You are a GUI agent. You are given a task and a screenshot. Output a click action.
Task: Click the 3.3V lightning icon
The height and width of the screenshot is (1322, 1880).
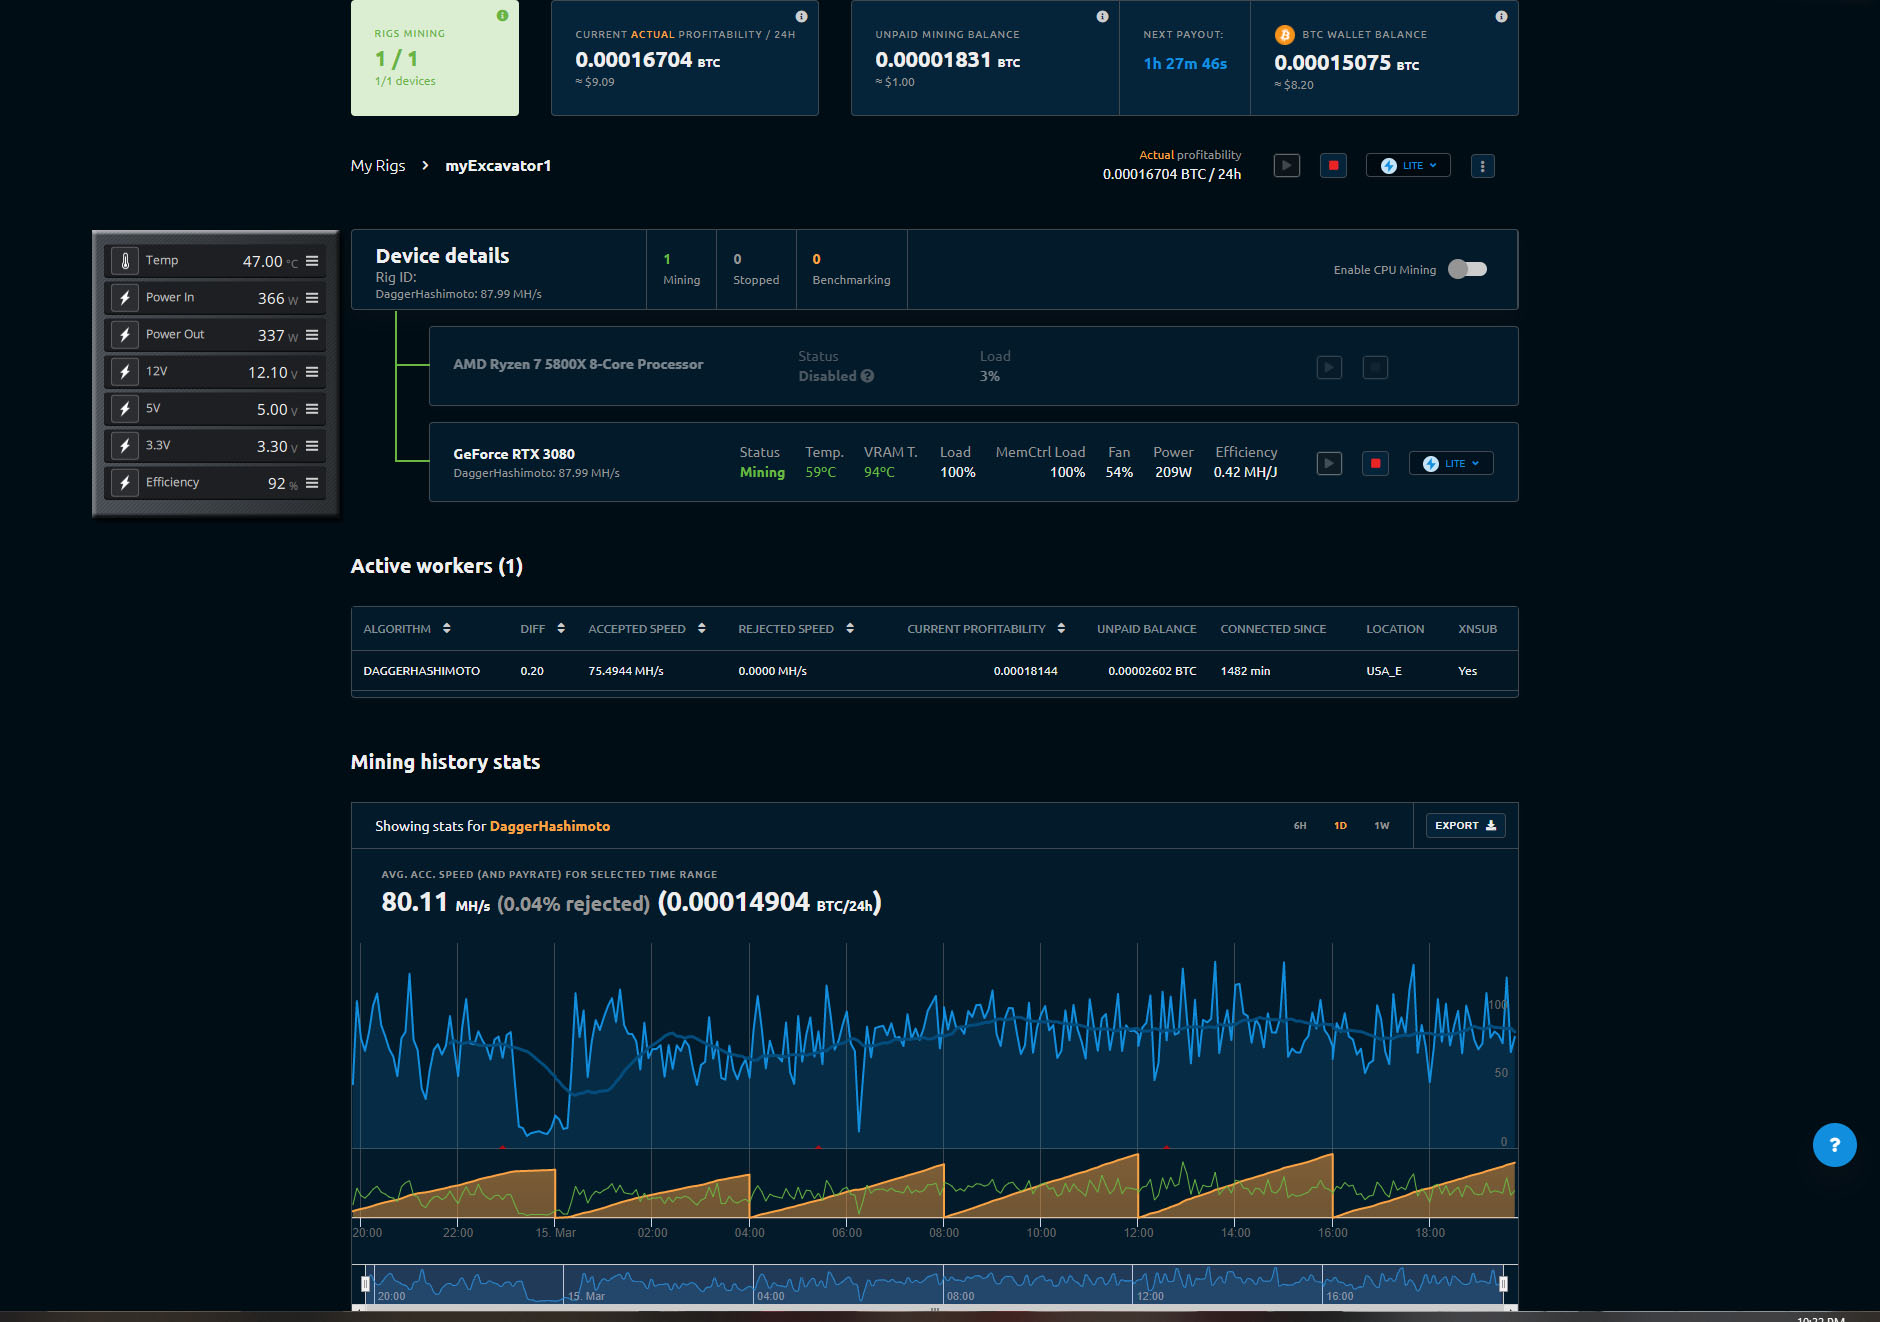tap(125, 446)
